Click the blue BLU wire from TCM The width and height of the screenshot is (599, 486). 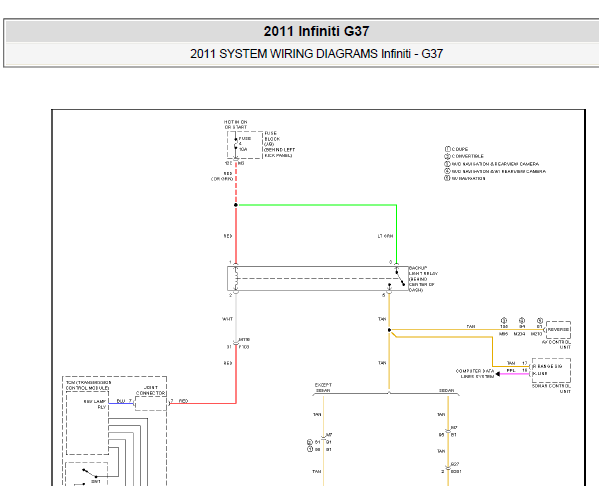point(121,403)
